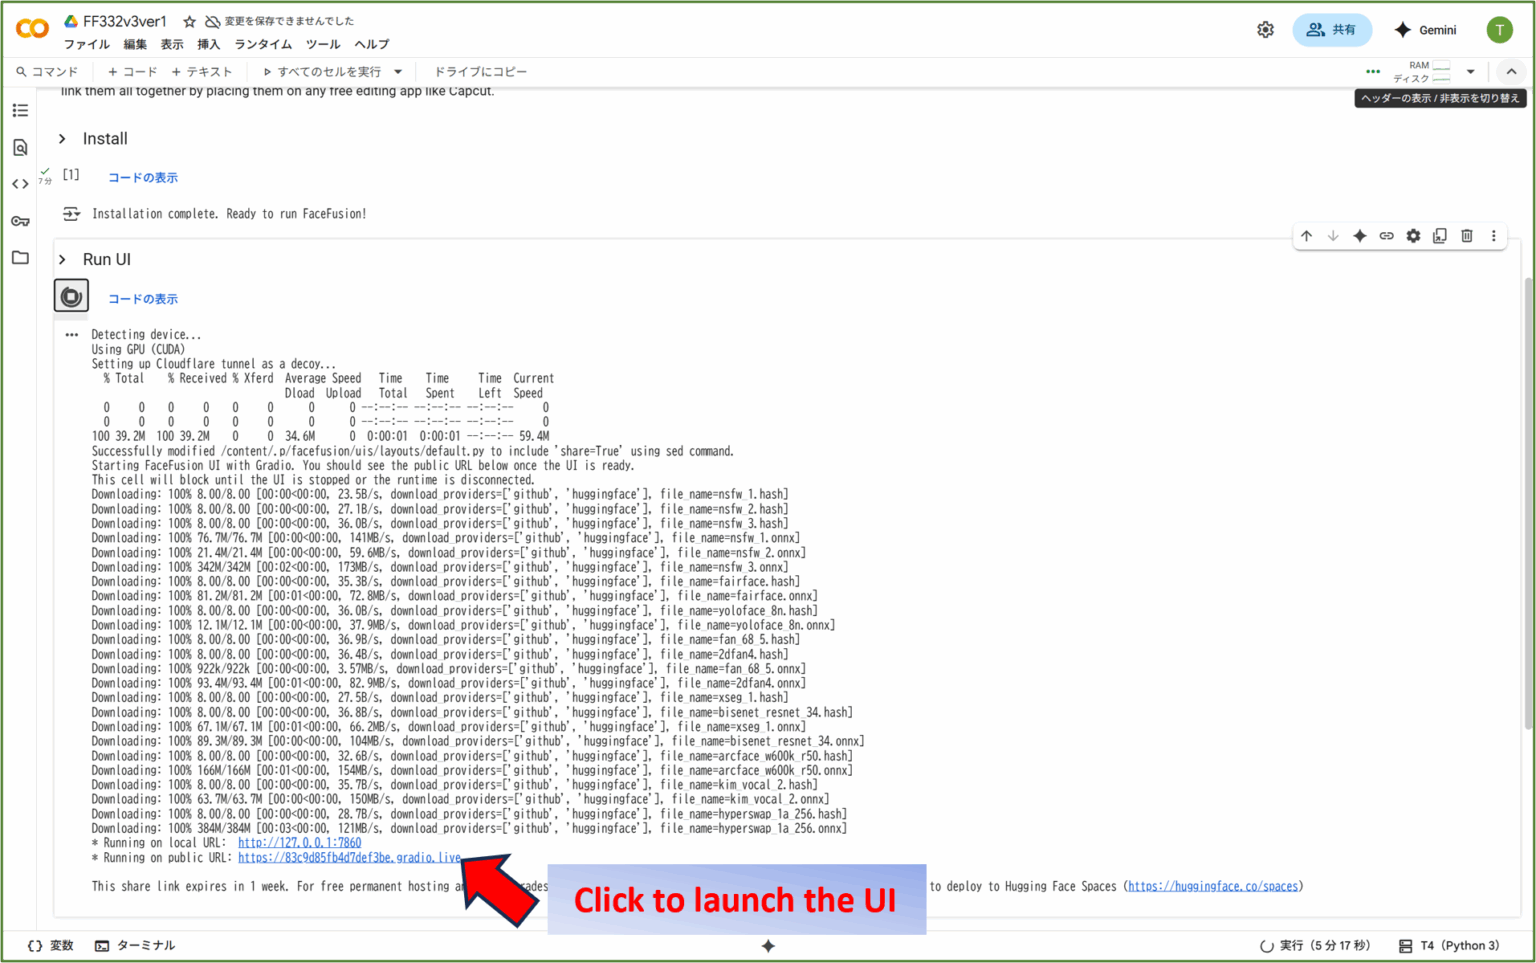Open the gradio.live public URL link
Screen dimensions: 1536x963
coord(349,858)
